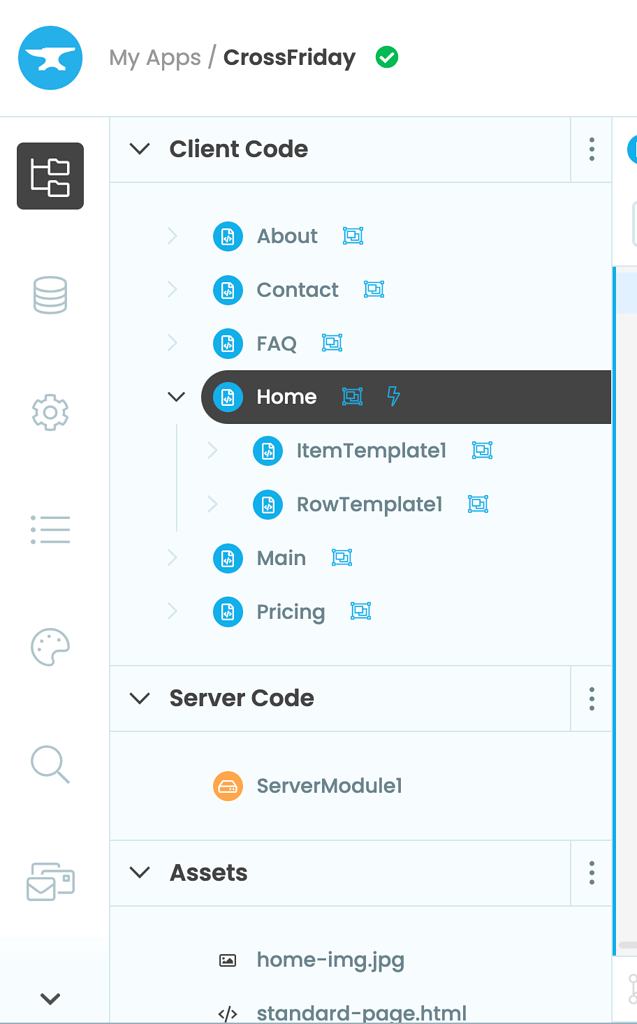Click the Anvil logo in the header
The image size is (637, 1024).
pos(50,58)
